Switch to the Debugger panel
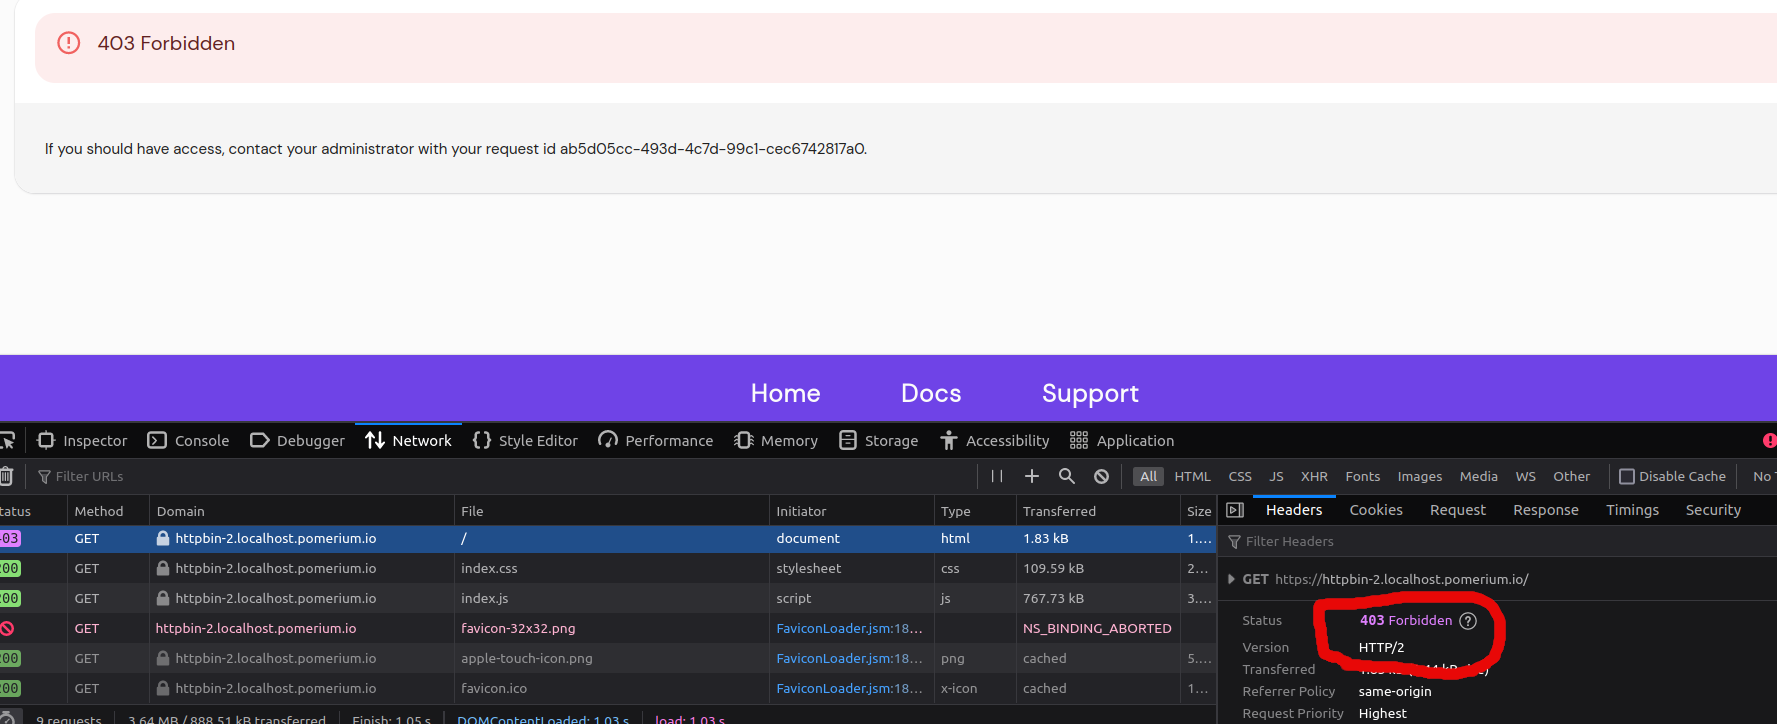 [297, 440]
